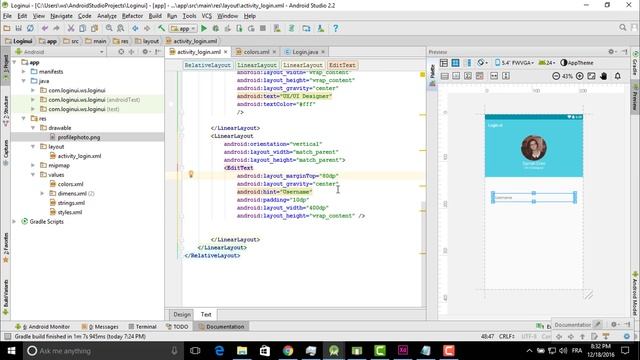Click the Collapse All icon in Project panel
The height and width of the screenshot is (360, 640).
tap(131, 52)
